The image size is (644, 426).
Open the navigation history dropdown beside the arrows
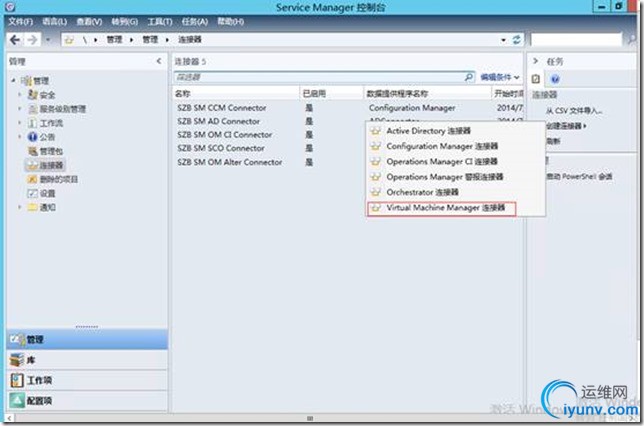pyautogui.click(x=48, y=40)
